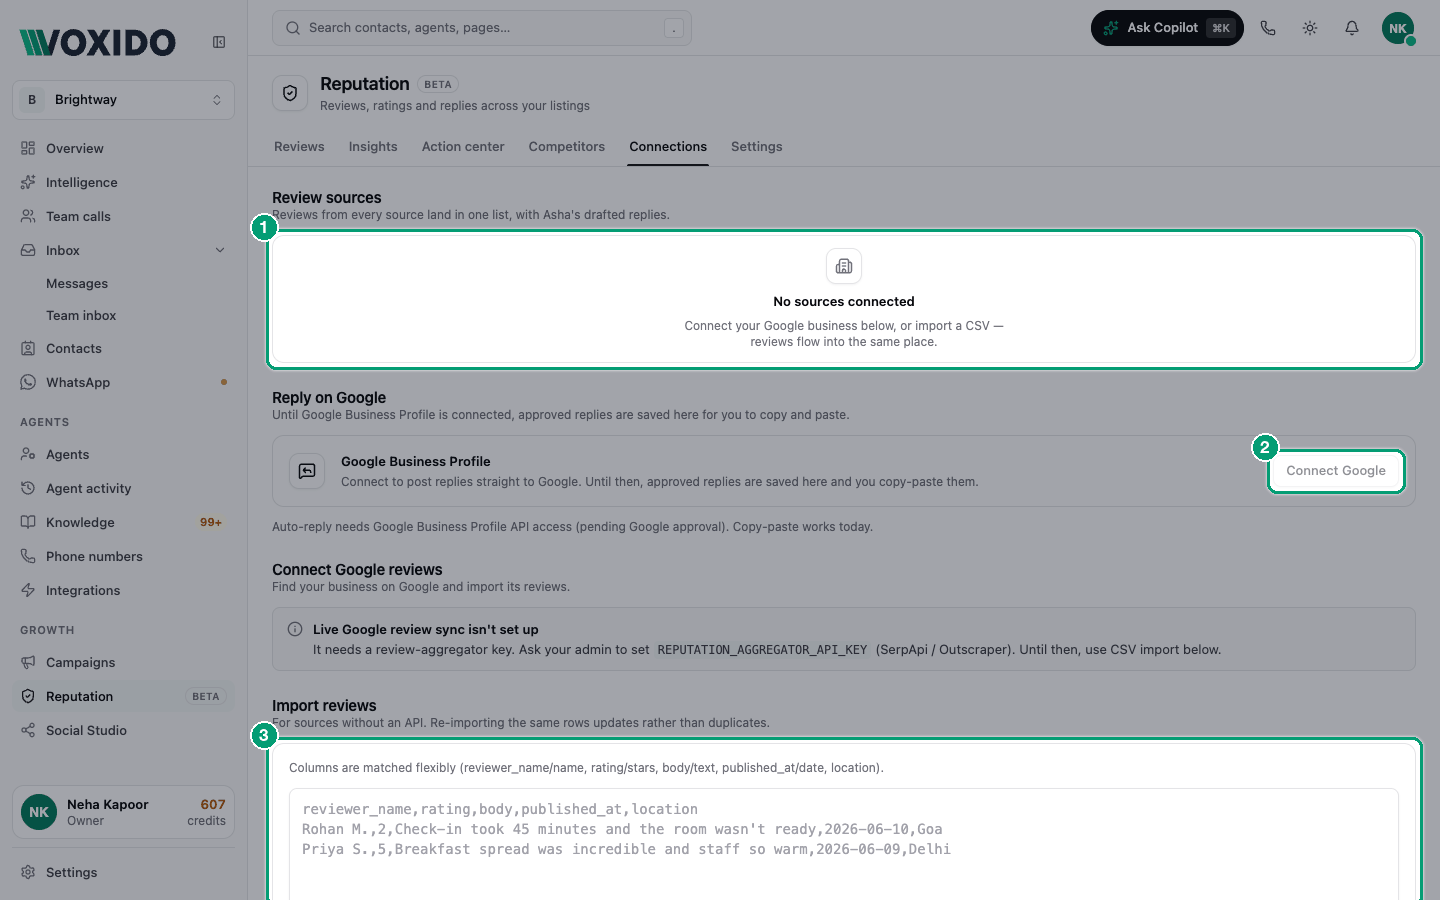Open the NK user avatar menu
The height and width of the screenshot is (900, 1440).
(x=1398, y=28)
